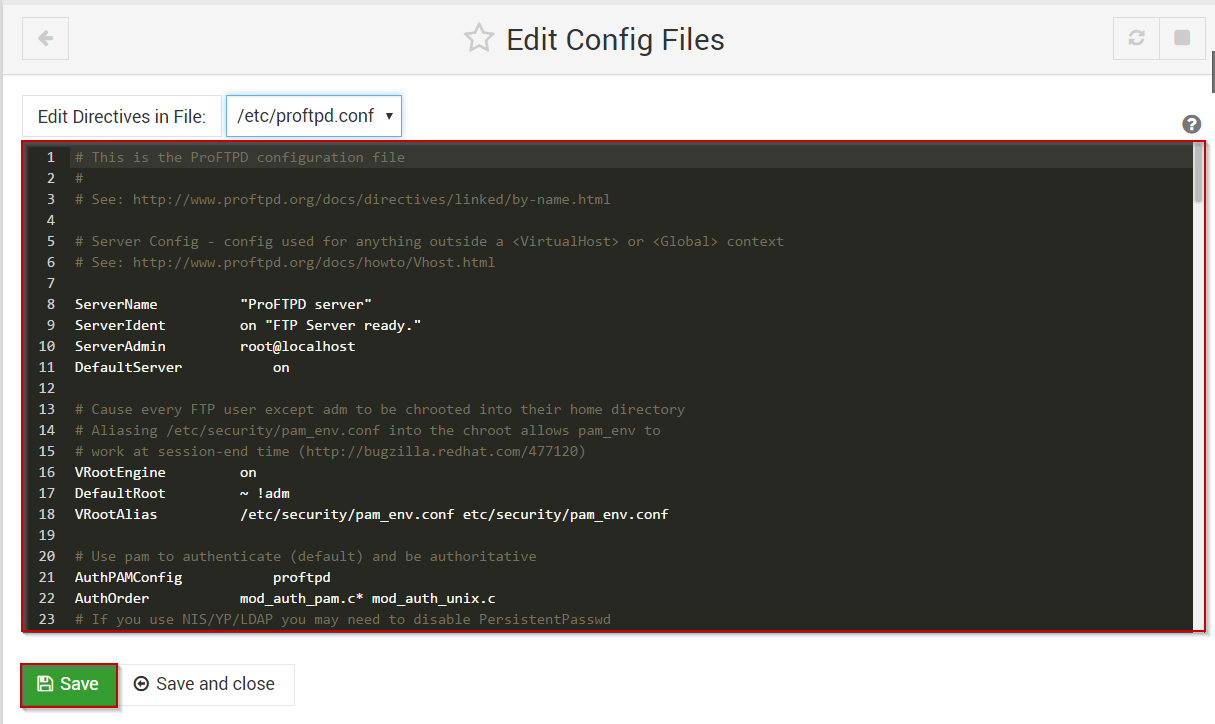Viewport: 1215px width, 724px height.
Task: Click the editor vertical scrollbar thumb
Action: pyautogui.click(x=1198, y=173)
